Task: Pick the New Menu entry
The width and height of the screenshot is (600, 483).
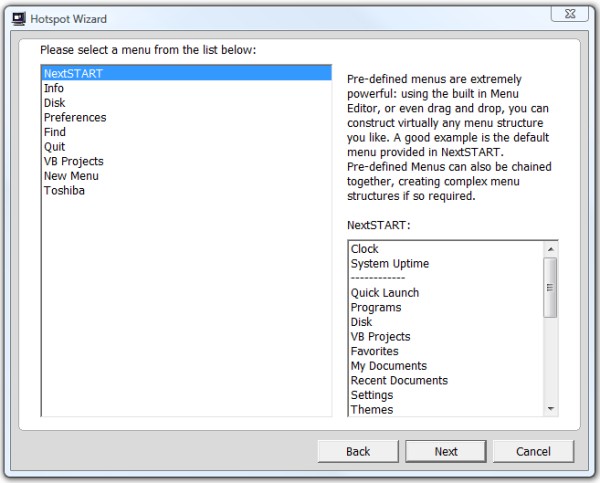Action: [71, 176]
